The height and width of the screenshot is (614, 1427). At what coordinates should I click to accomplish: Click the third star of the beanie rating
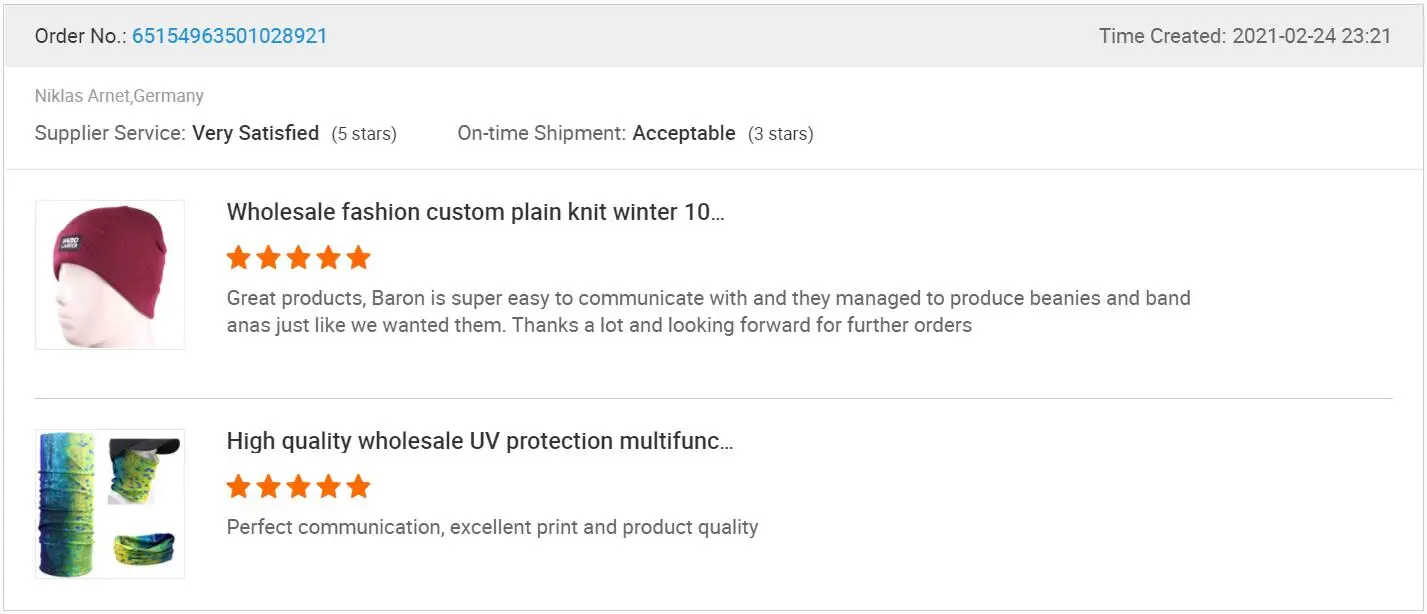298,258
